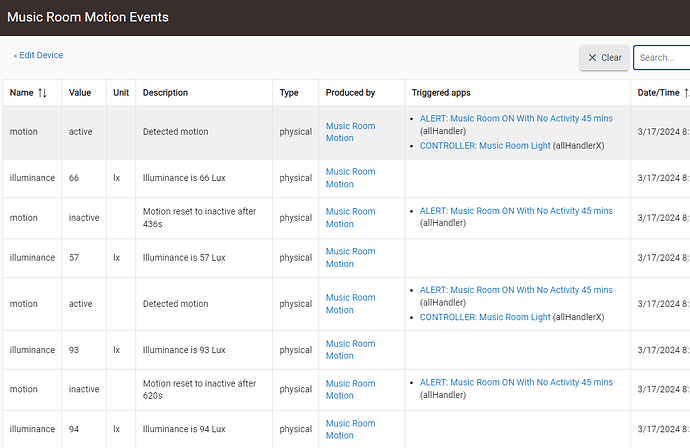The image size is (690, 448).
Task: Open ALERT app link in top highlighted row
Action: pos(516,119)
